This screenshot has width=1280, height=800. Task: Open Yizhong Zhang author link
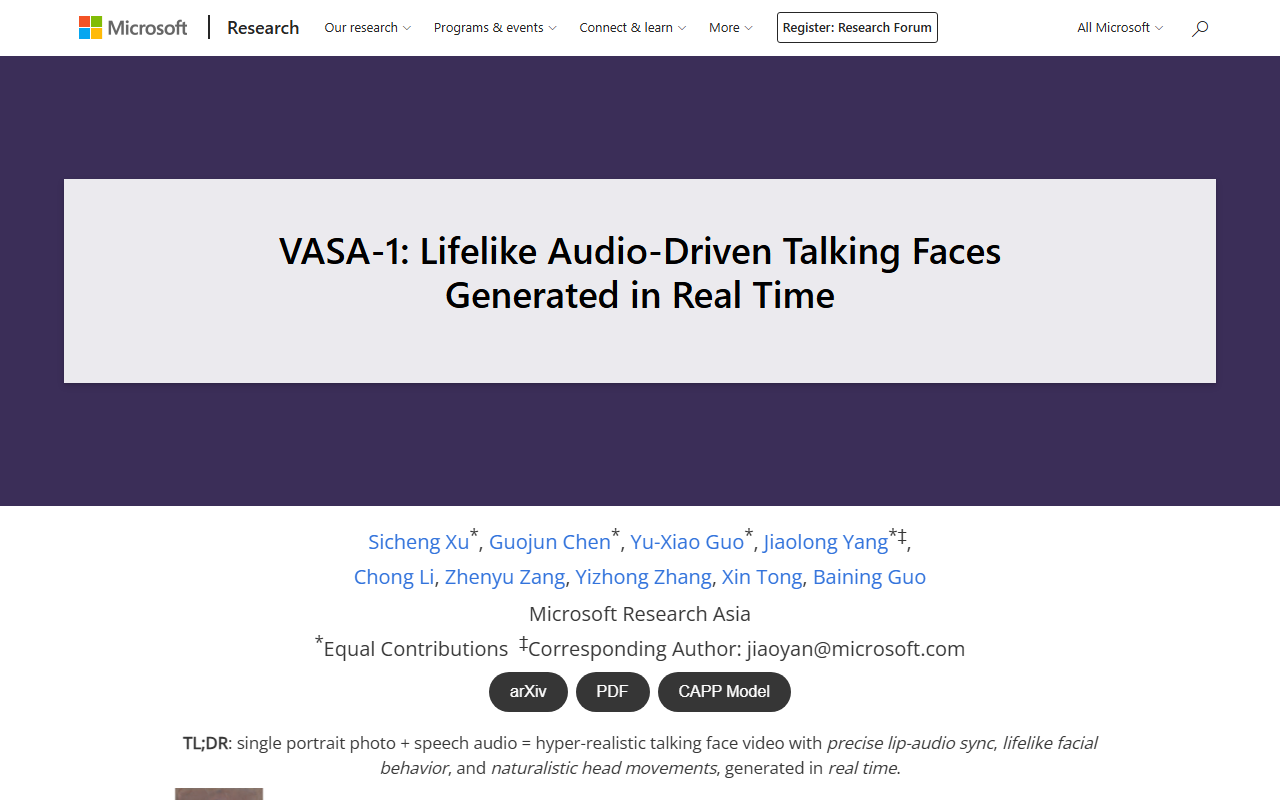point(643,577)
